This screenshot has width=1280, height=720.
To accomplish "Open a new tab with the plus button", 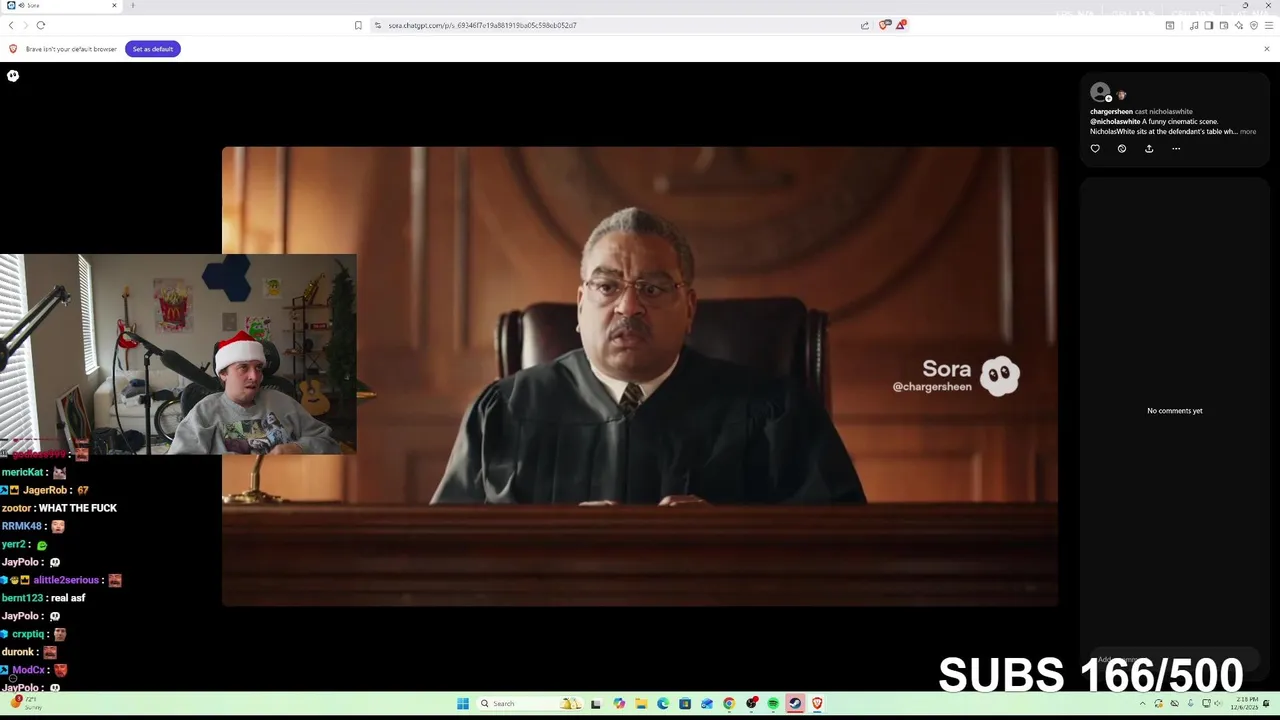I will tap(133, 6).
